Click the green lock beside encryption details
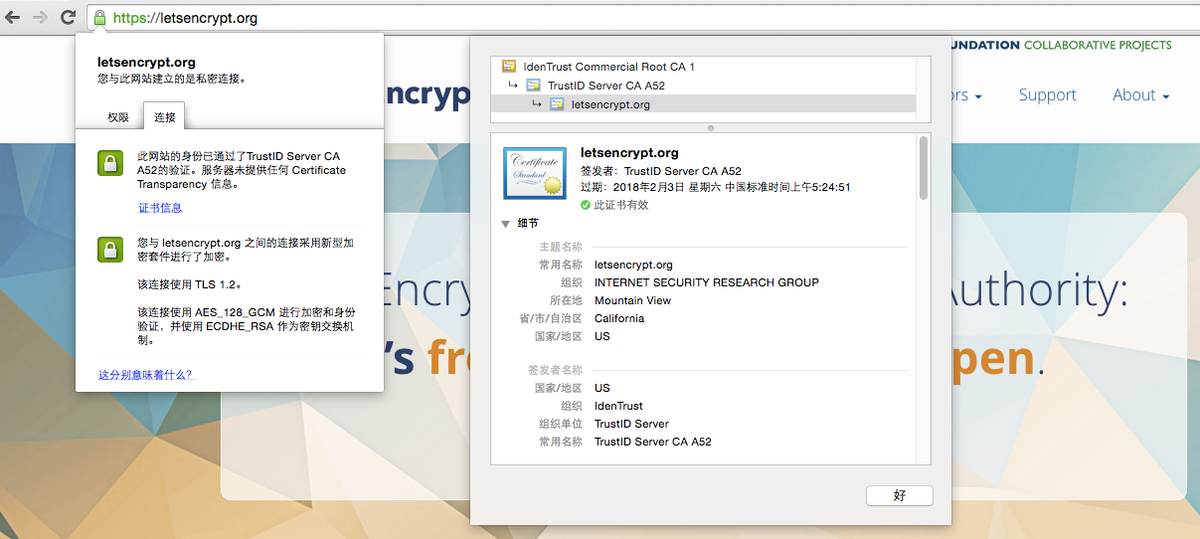 [110, 249]
